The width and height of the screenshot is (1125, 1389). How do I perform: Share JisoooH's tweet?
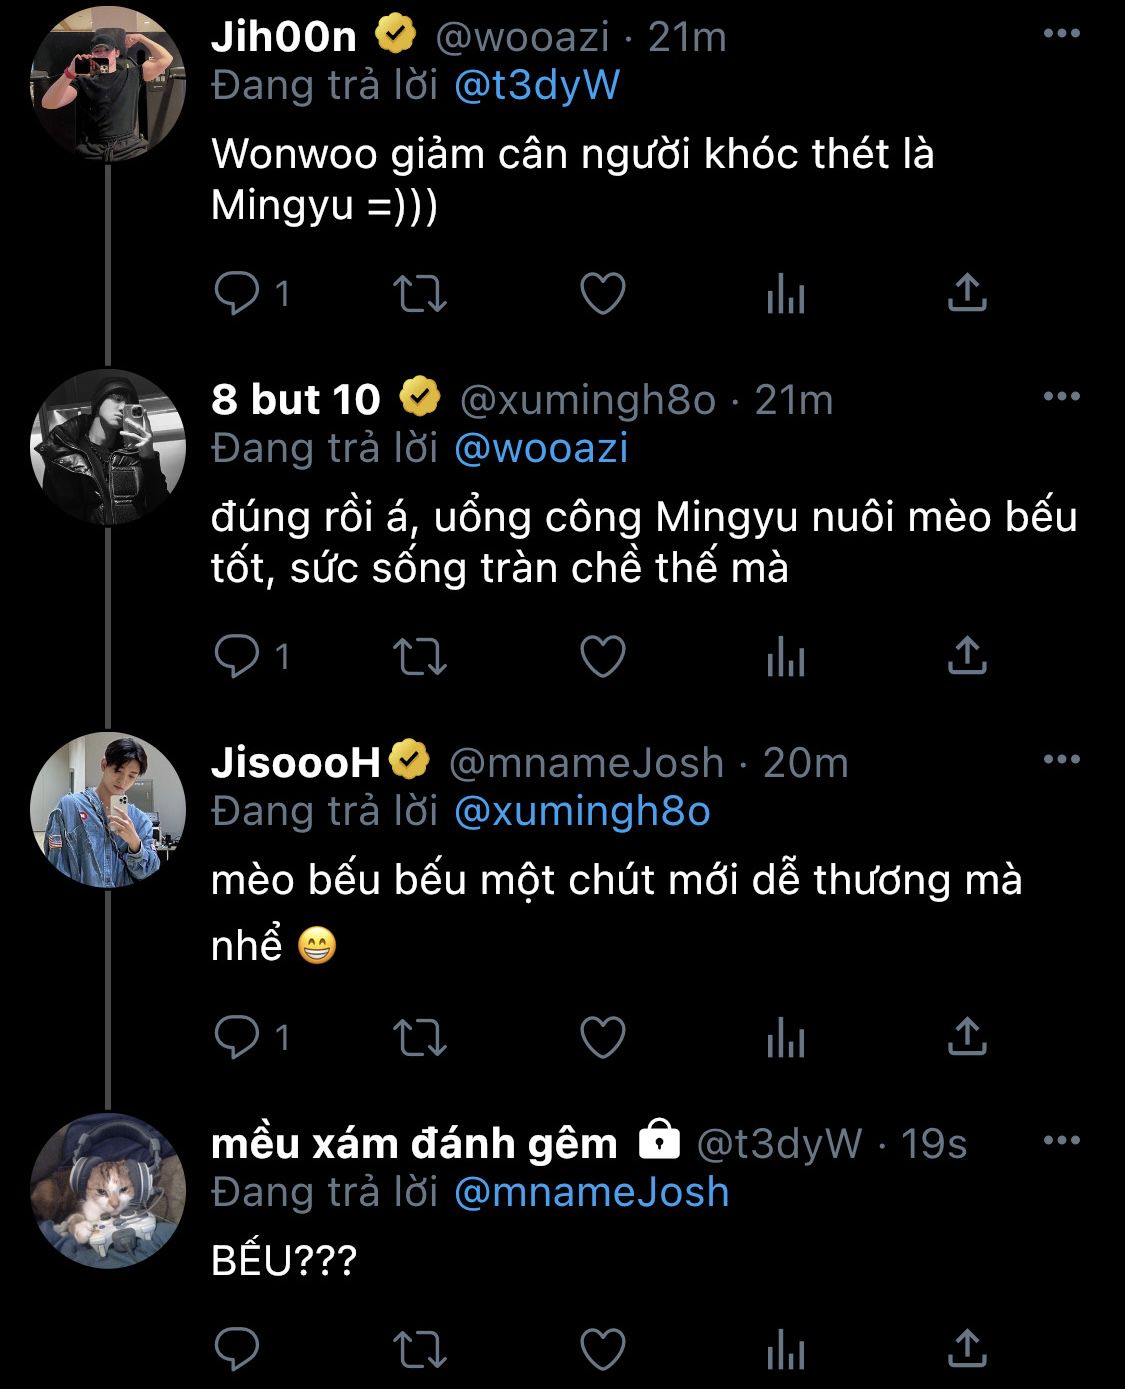click(x=966, y=1037)
